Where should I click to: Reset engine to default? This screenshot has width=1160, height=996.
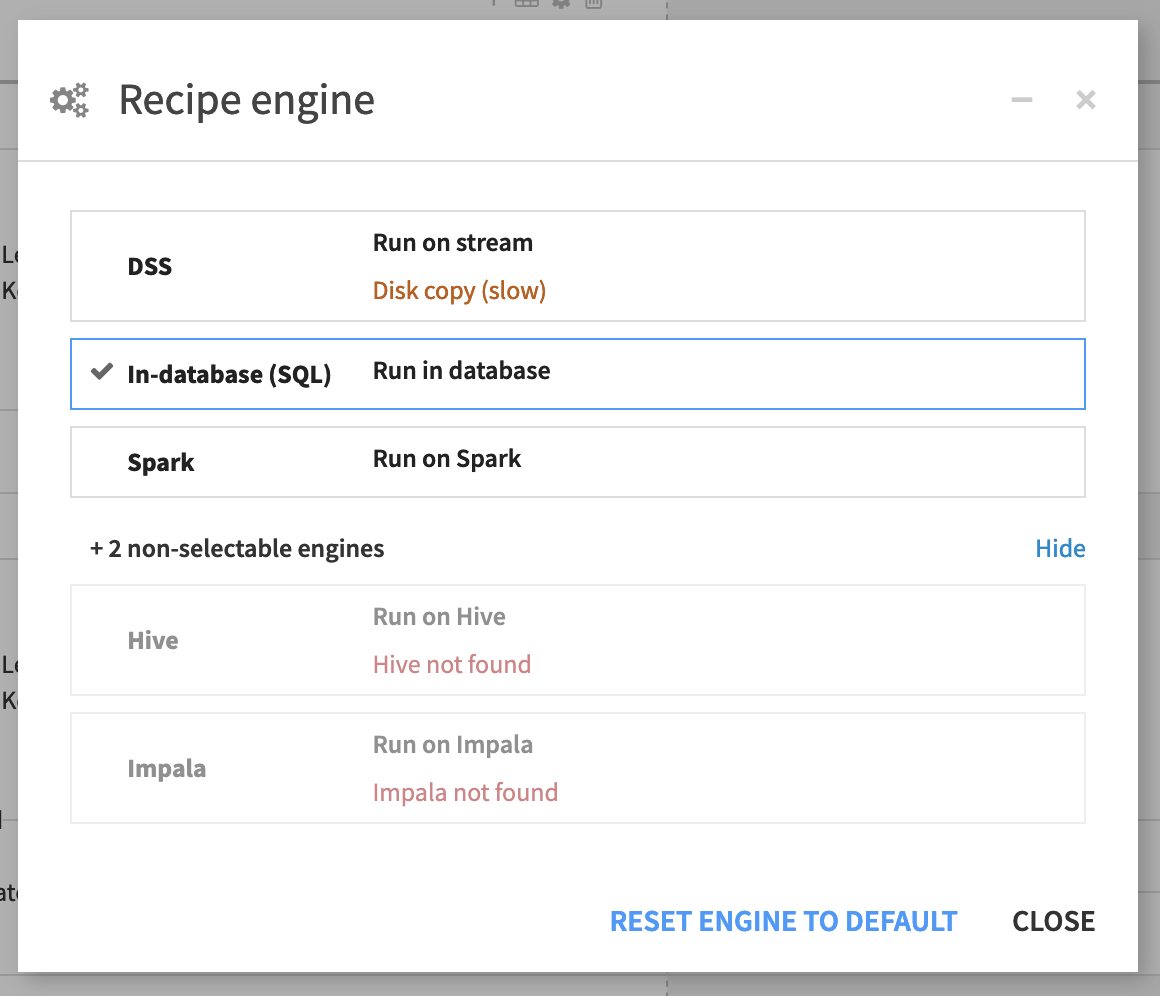coord(783,921)
